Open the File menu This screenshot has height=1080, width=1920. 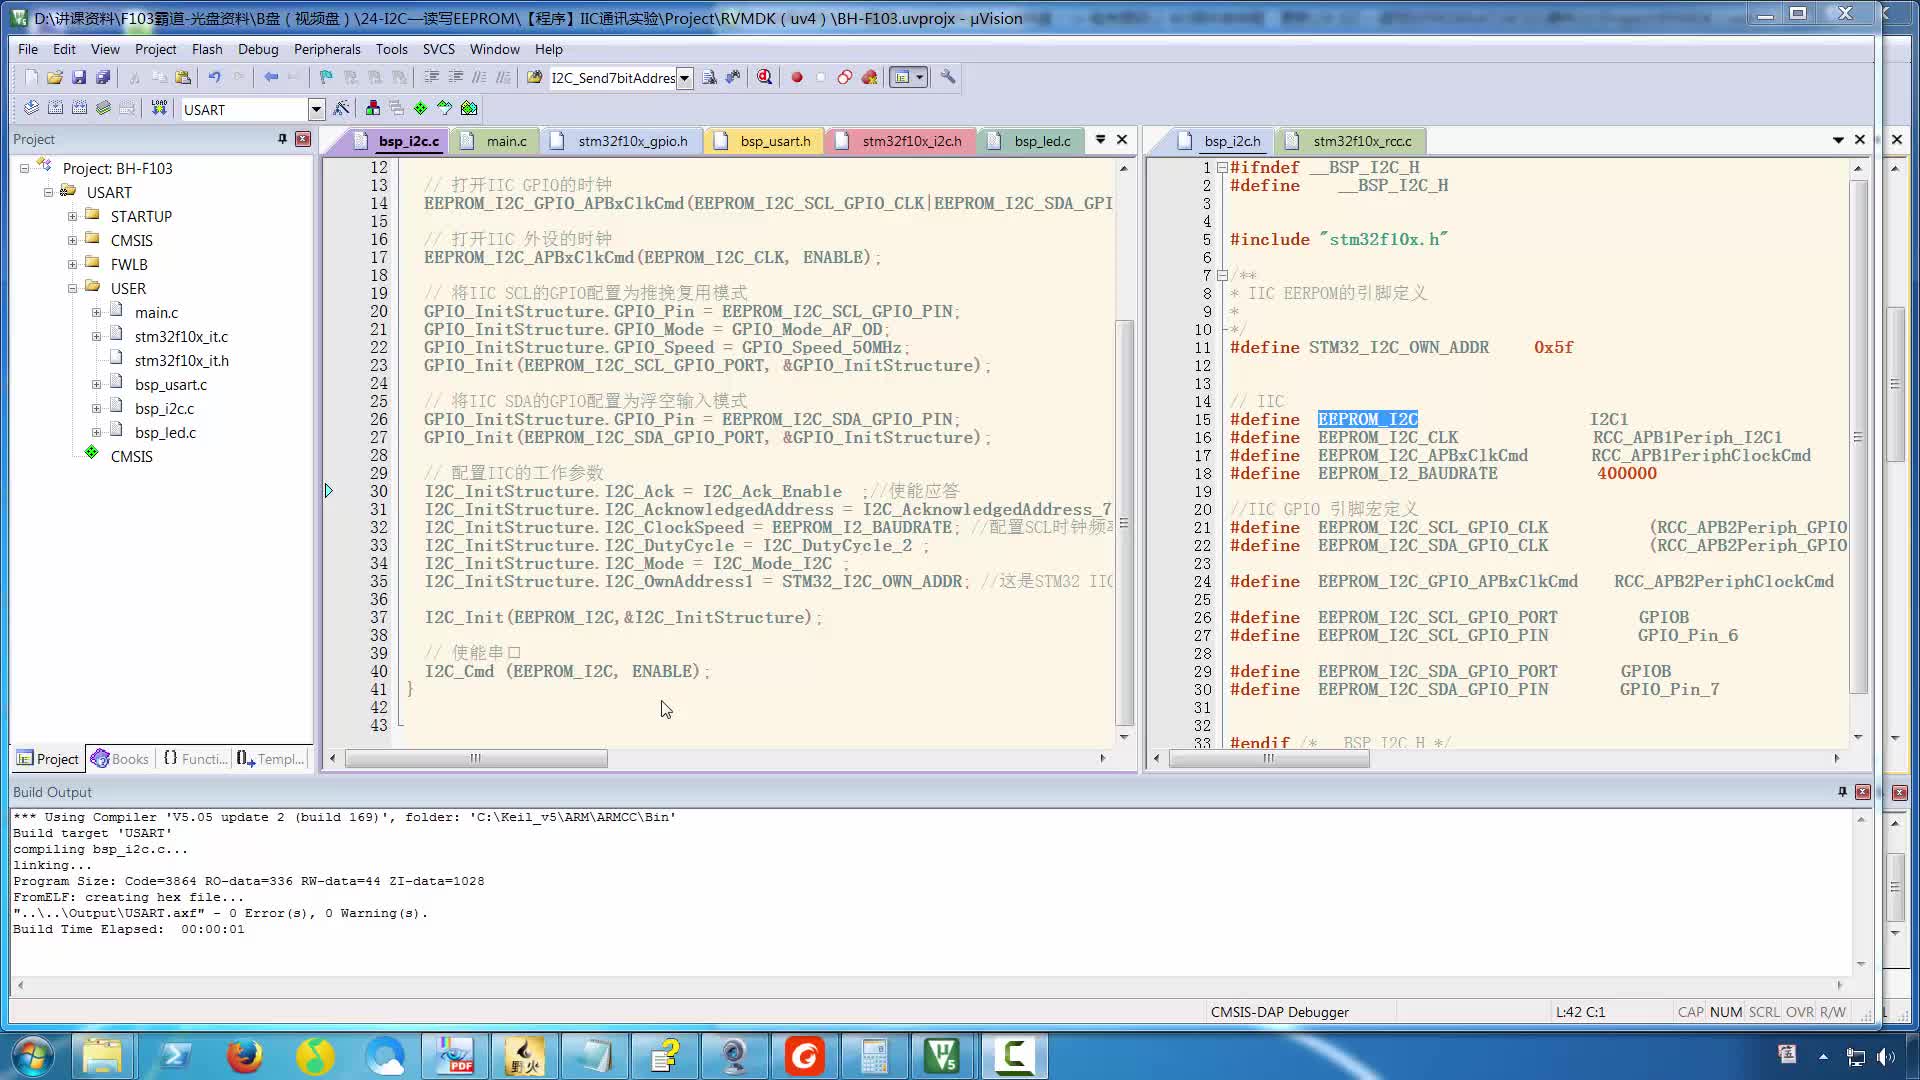point(28,49)
